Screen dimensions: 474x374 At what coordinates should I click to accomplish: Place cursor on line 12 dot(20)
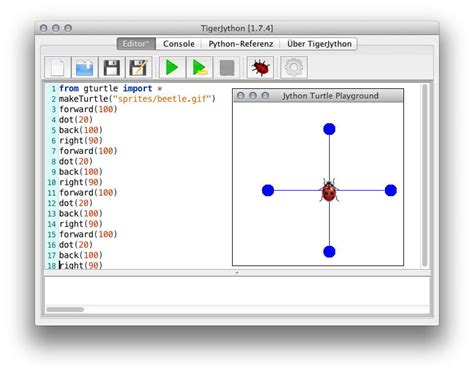76,203
